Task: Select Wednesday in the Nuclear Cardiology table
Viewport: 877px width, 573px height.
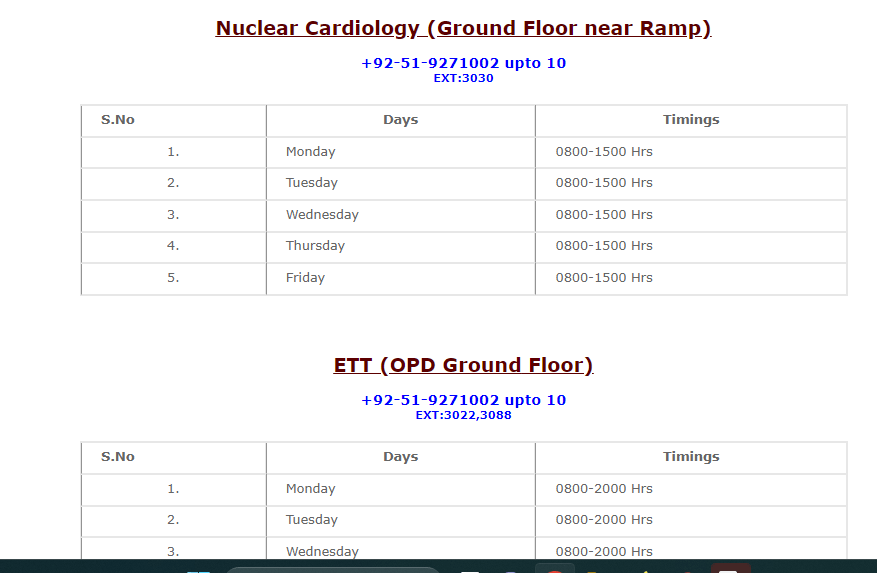Action: [x=322, y=215]
